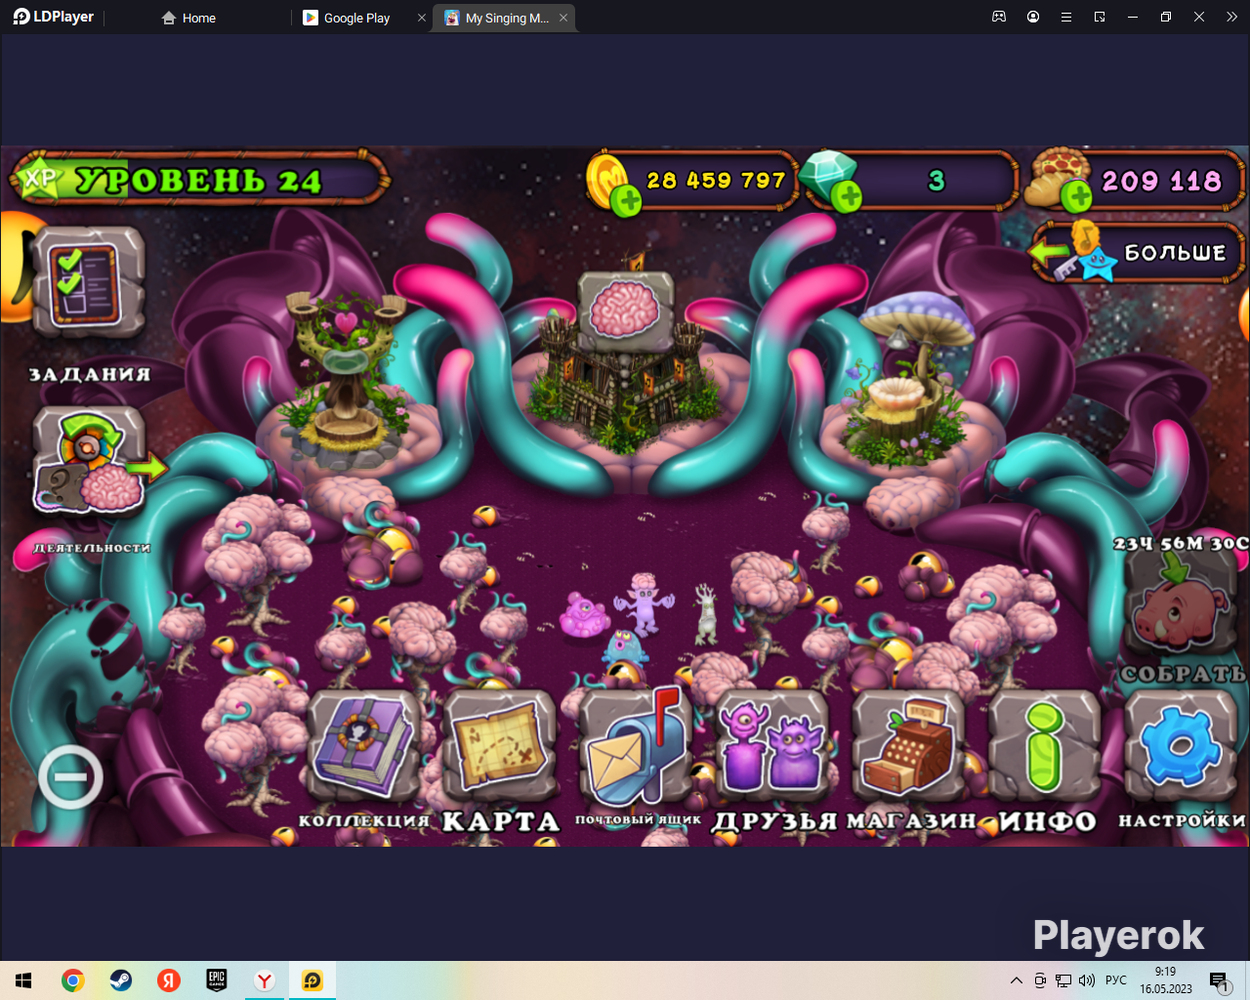Open the Магазин cash register icon
Screen dimensions: 1250x1000
(908, 746)
